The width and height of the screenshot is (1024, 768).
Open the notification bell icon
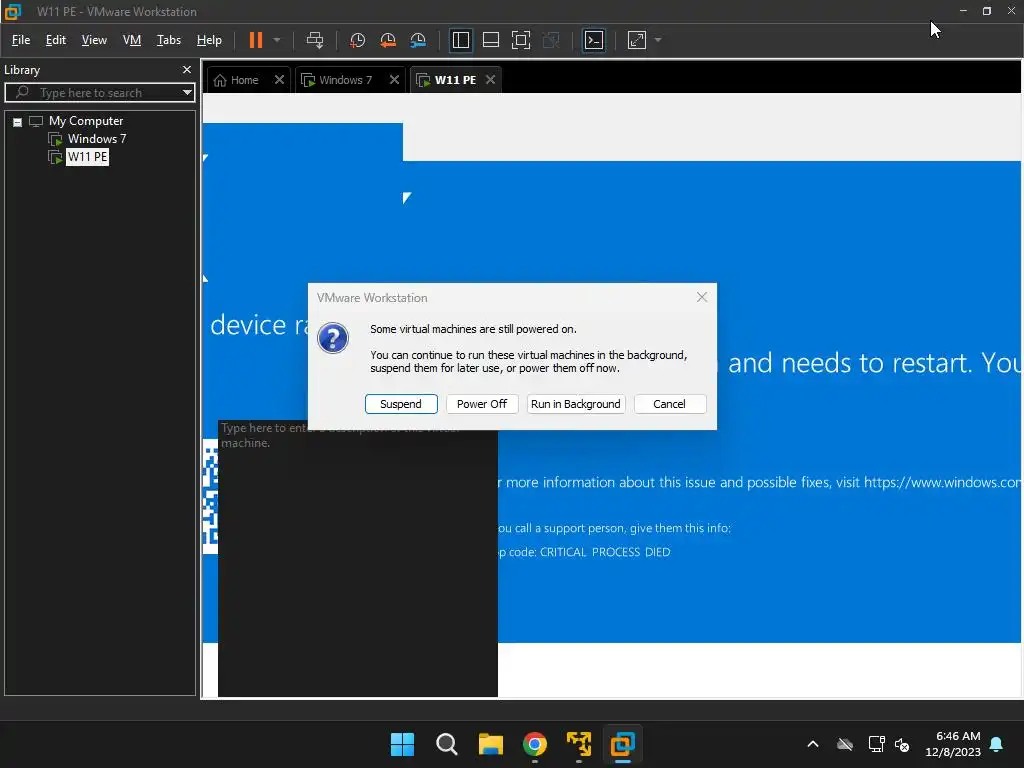[997, 744]
